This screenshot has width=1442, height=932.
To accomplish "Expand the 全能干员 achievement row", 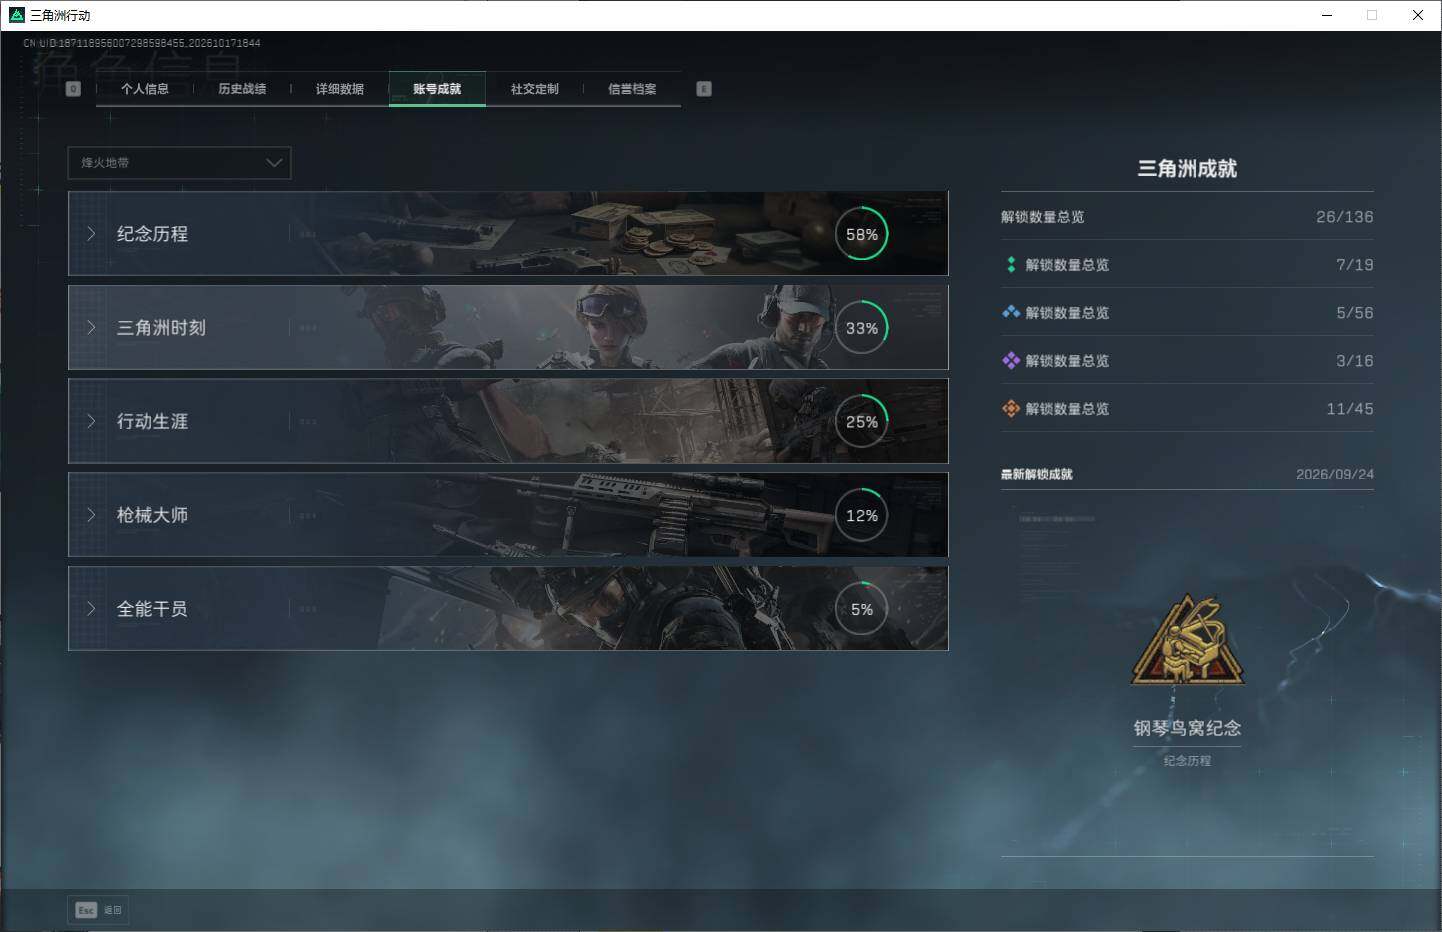I will tap(508, 608).
